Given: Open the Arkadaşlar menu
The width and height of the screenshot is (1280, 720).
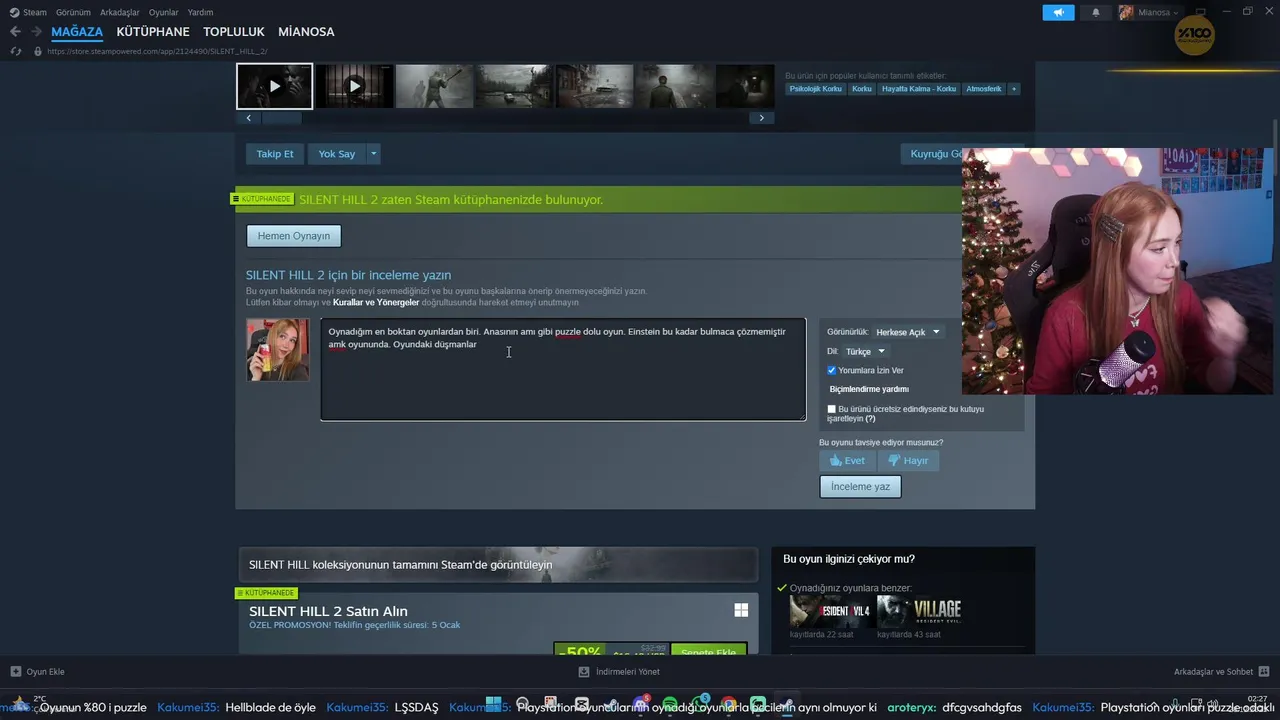Looking at the screenshot, I should coord(120,12).
